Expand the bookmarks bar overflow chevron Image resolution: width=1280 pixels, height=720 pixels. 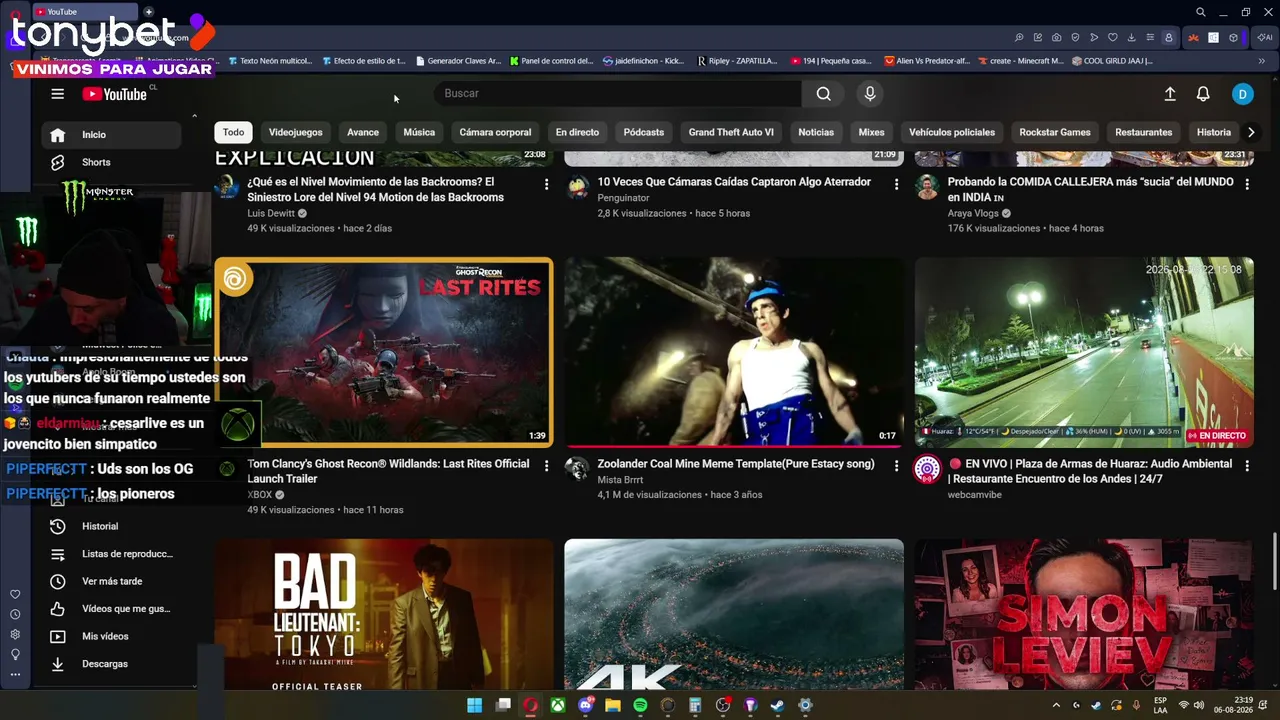[x=1261, y=61]
